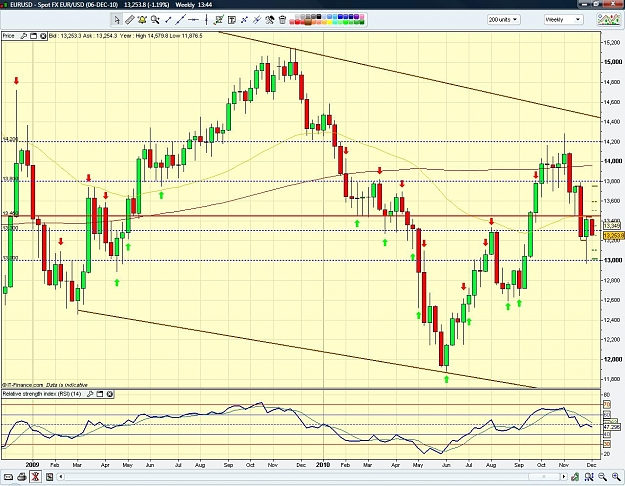
Task: Click the Bid/Ask year high low info text
Action: click(126, 36)
